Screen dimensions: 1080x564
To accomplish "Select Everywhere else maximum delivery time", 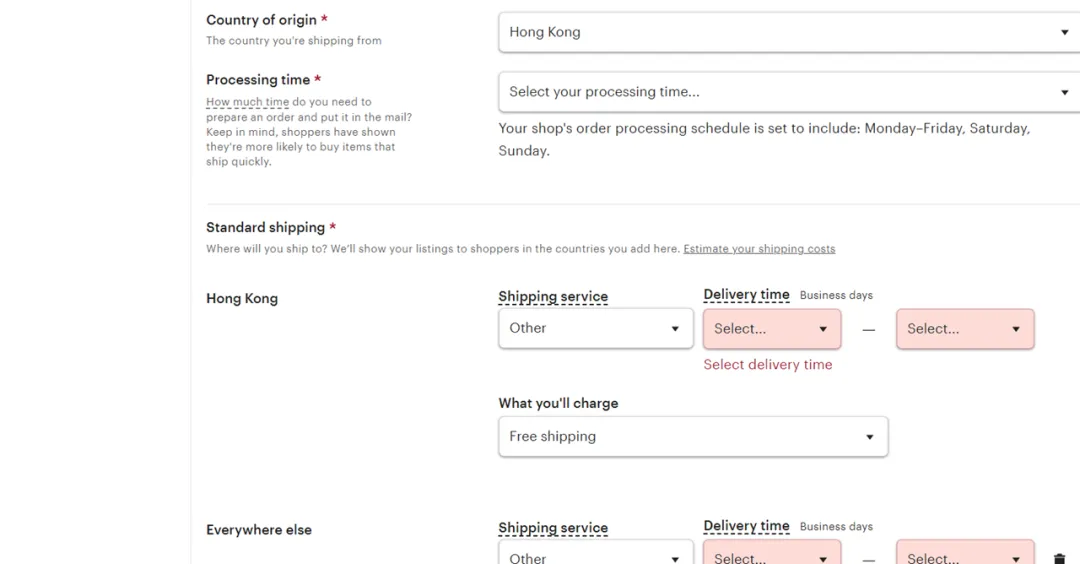I will (x=964, y=557).
